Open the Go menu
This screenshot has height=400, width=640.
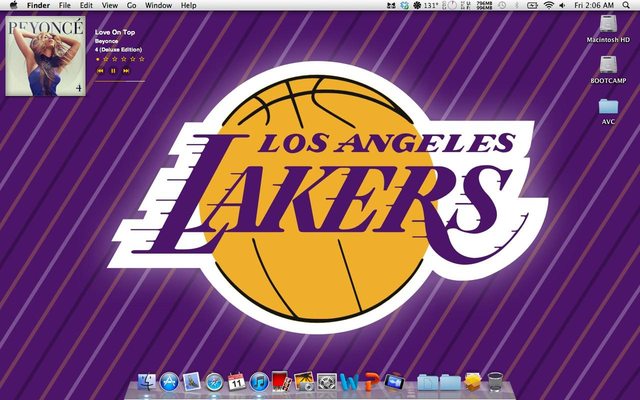click(x=131, y=5)
